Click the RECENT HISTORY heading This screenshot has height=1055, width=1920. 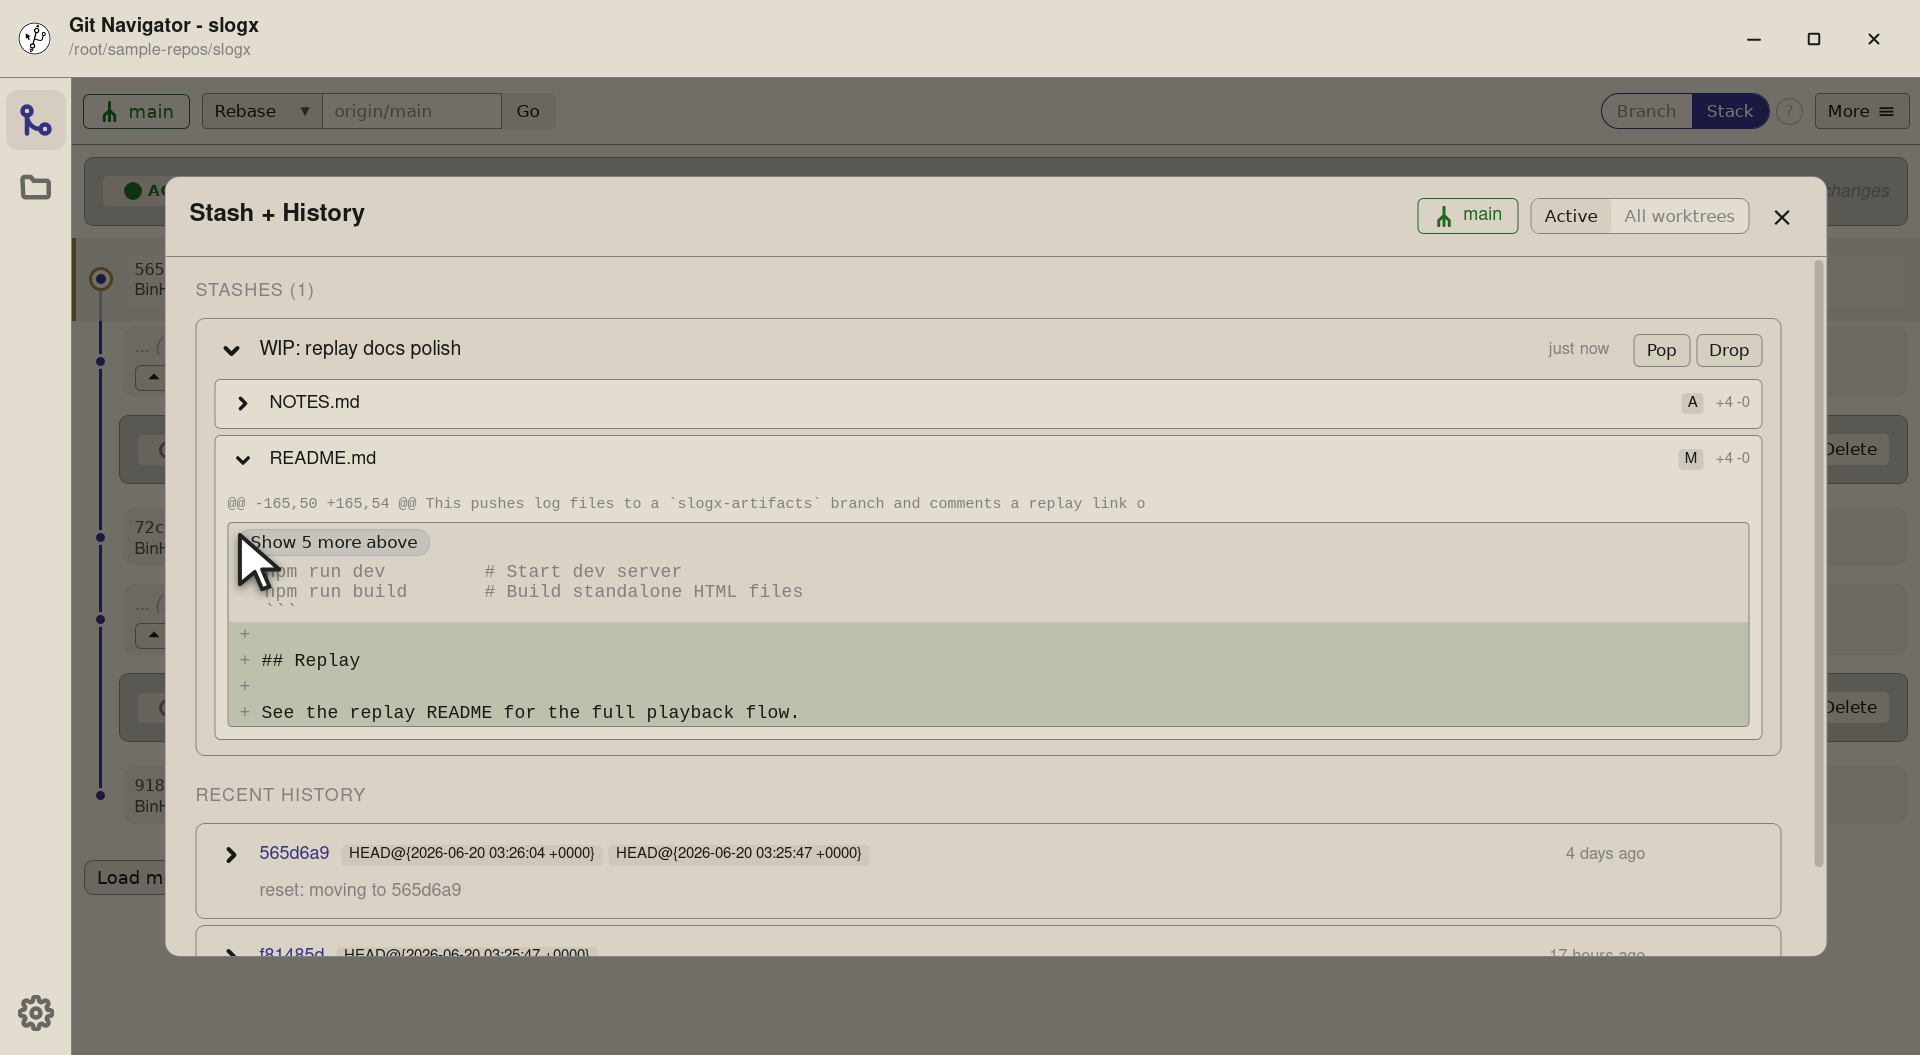point(280,795)
